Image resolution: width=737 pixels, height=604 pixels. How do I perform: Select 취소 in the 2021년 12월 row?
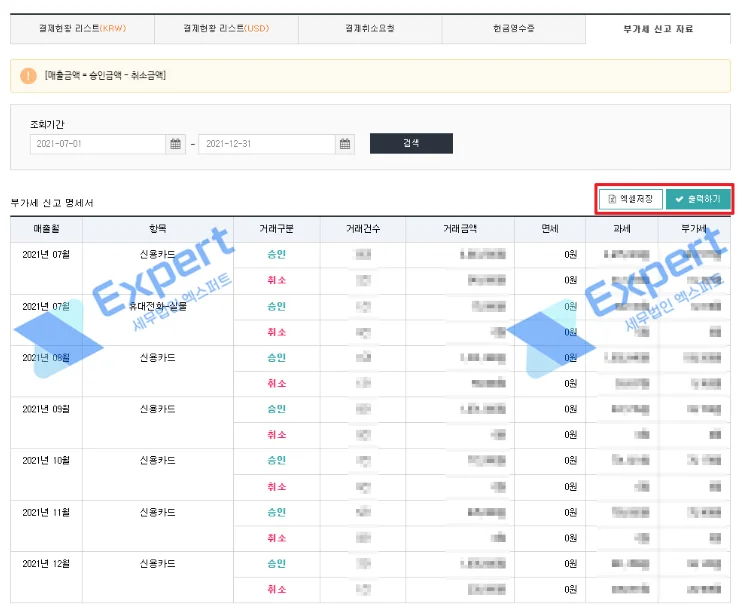276,590
